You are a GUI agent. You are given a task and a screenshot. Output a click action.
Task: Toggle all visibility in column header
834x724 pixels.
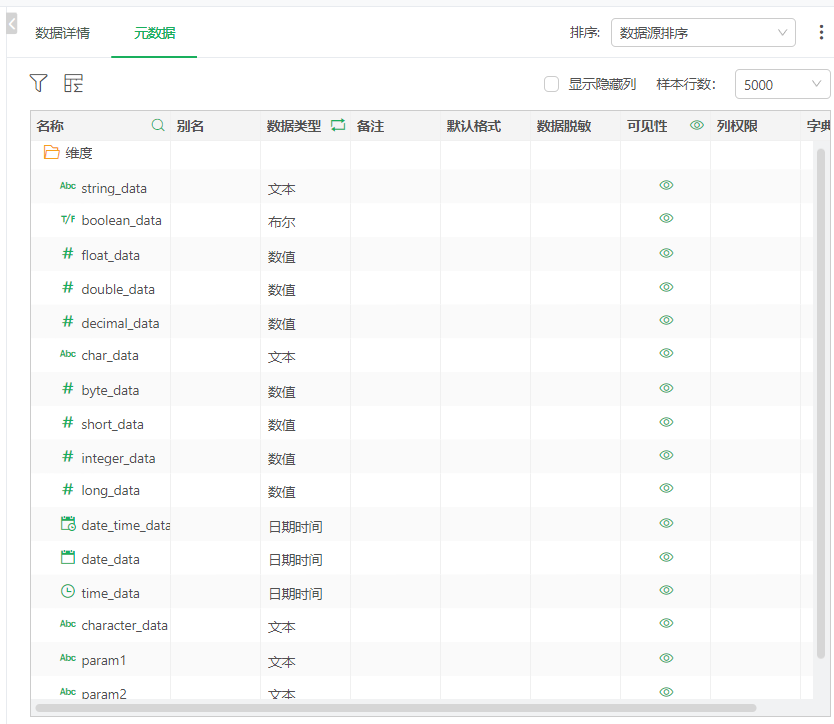pos(697,125)
